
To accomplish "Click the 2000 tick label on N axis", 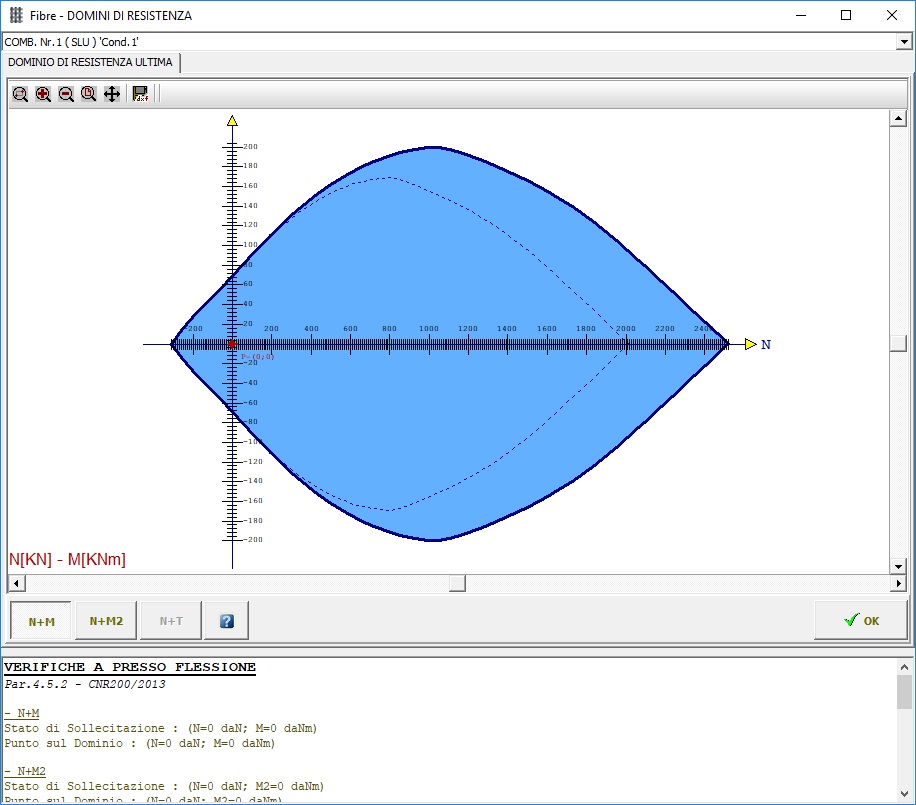I will (626, 328).
